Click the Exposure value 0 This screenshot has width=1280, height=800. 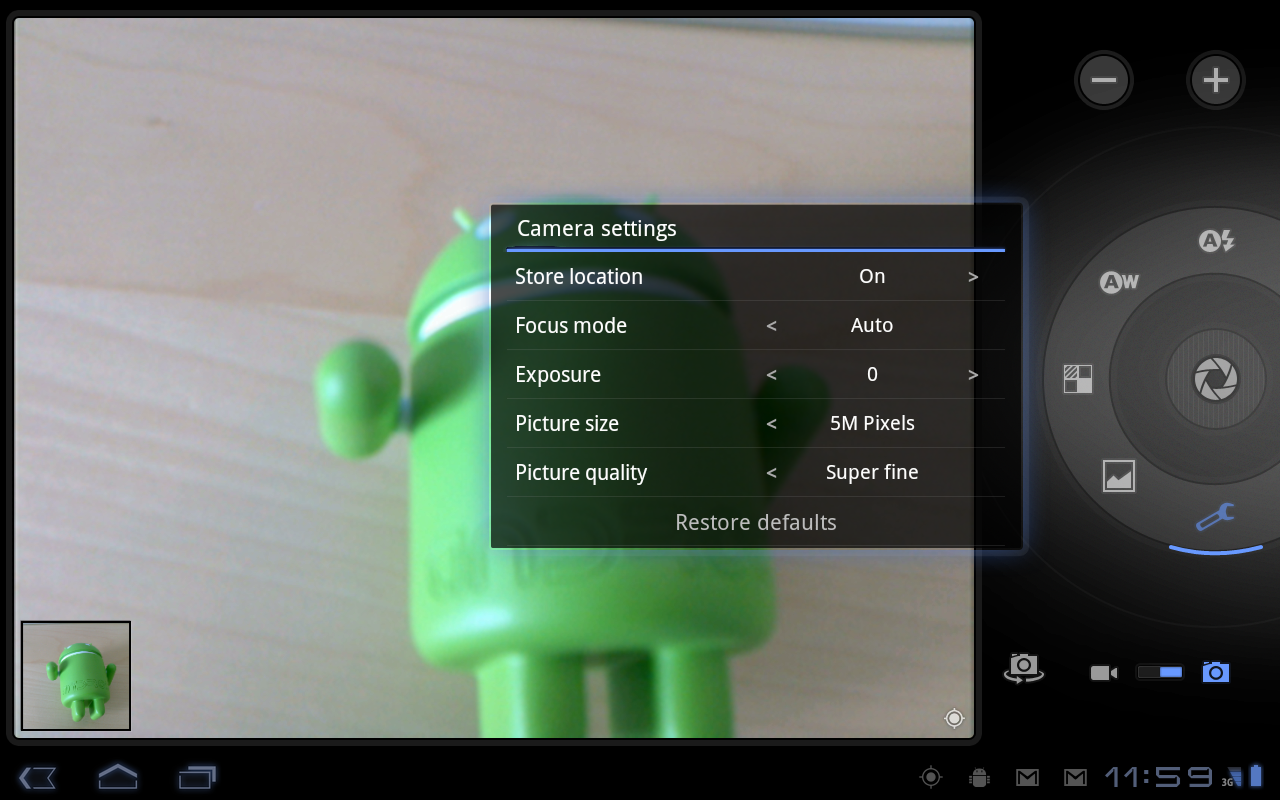point(872,374)
